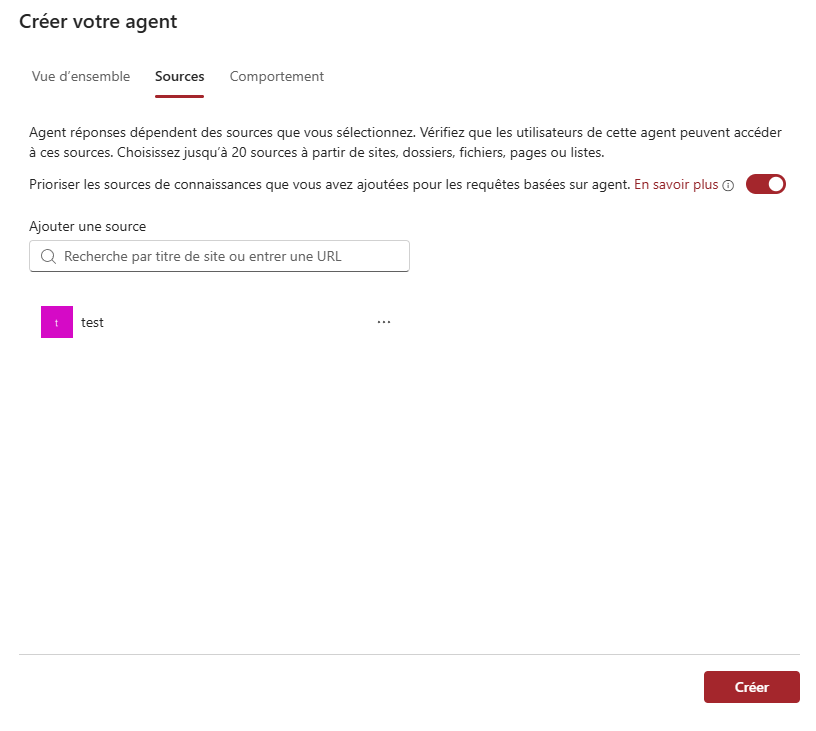Click the info icon beside En savoir plus

pyautogui.click(x=728, y=185)
